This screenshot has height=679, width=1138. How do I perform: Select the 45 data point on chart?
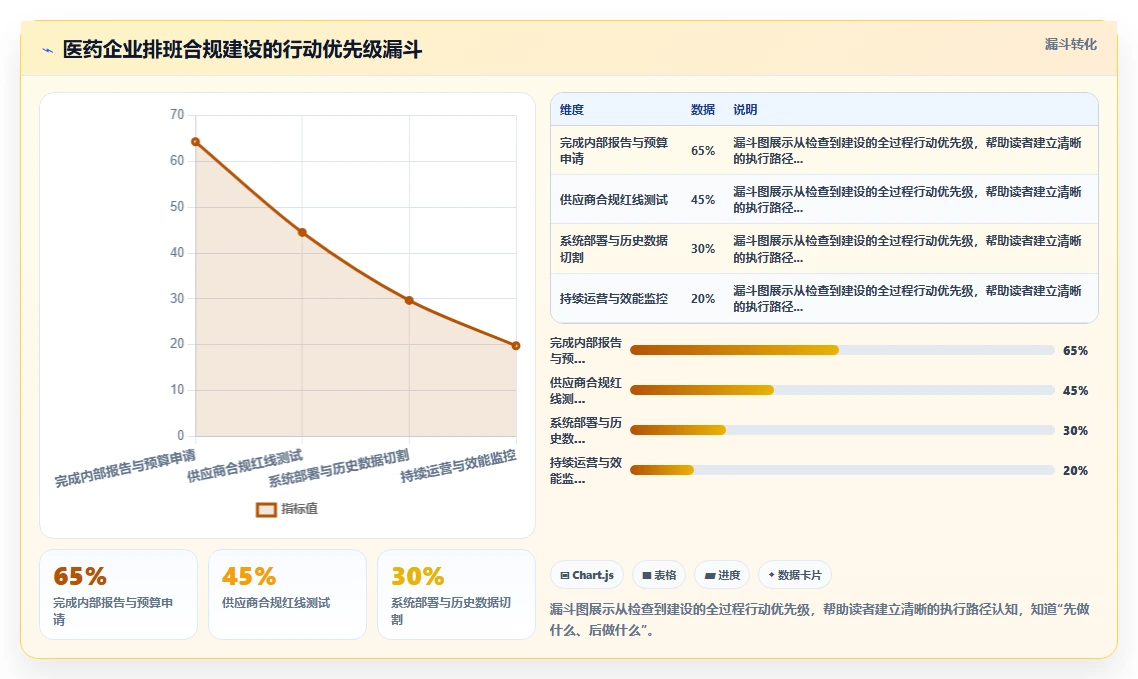[302, 233]
